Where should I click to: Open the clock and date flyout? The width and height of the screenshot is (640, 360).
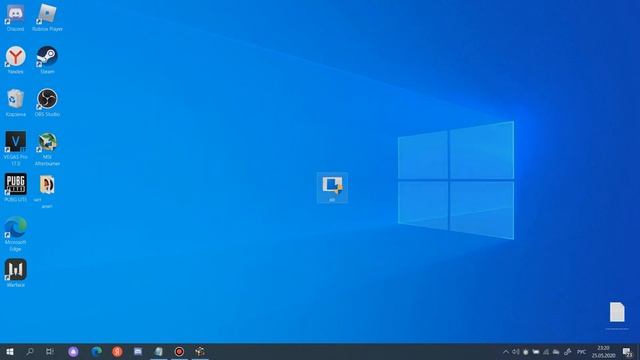coord(603,352)
